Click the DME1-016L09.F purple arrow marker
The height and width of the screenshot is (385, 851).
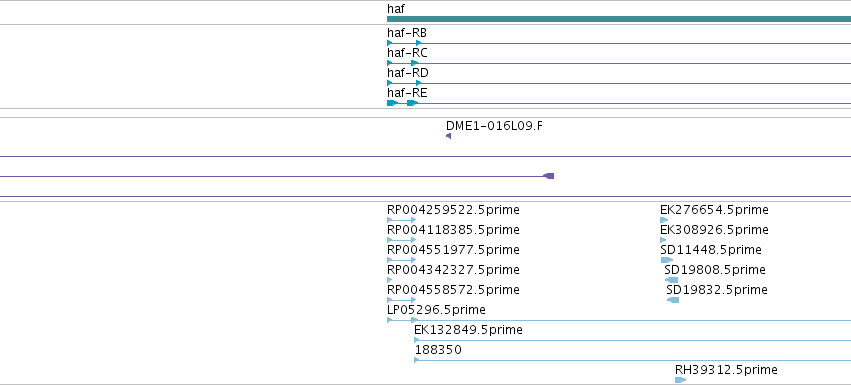click(448, 136)
